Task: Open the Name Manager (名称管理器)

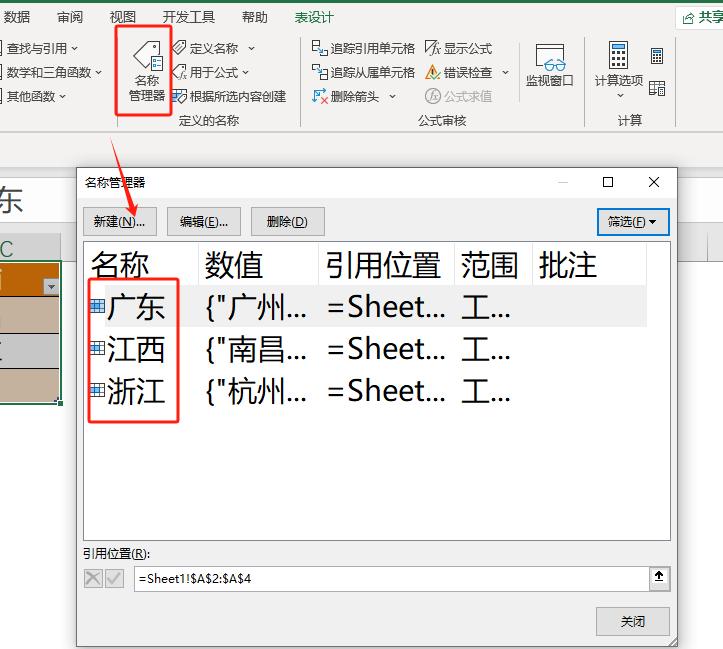Action: click(147, 70)
